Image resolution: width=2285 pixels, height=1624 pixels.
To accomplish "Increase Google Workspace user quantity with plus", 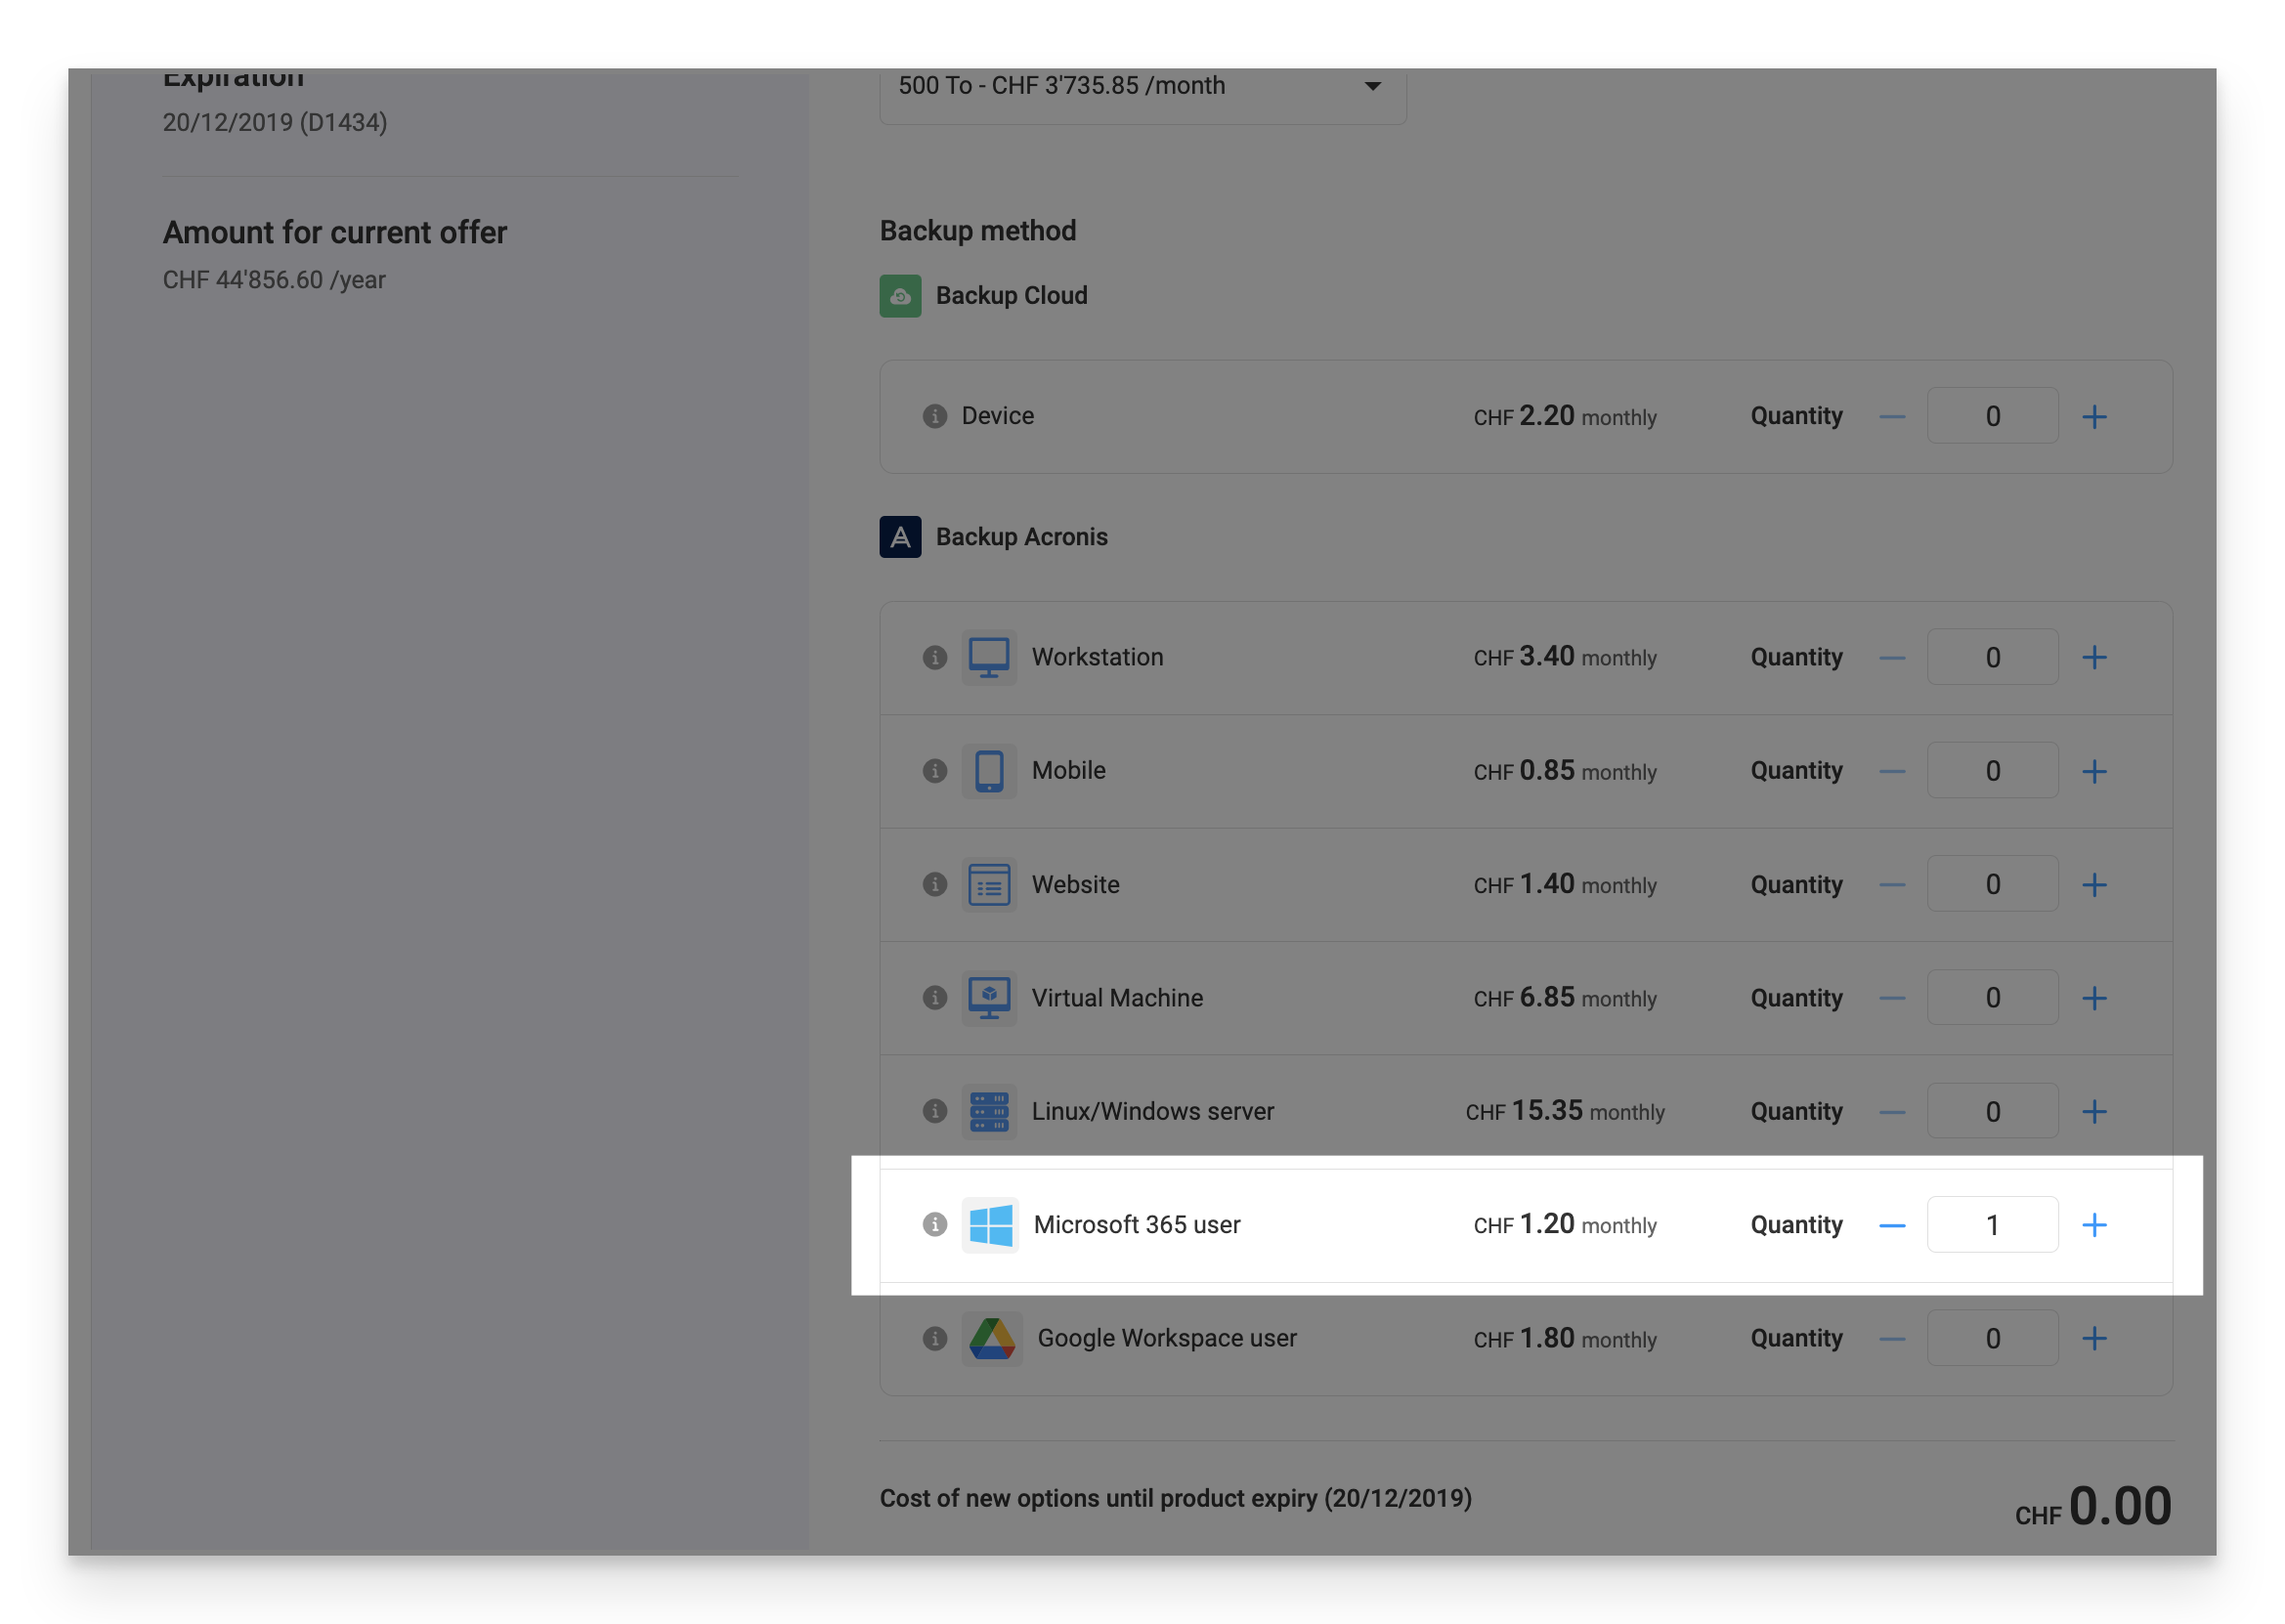I will coord(2094,1338).
